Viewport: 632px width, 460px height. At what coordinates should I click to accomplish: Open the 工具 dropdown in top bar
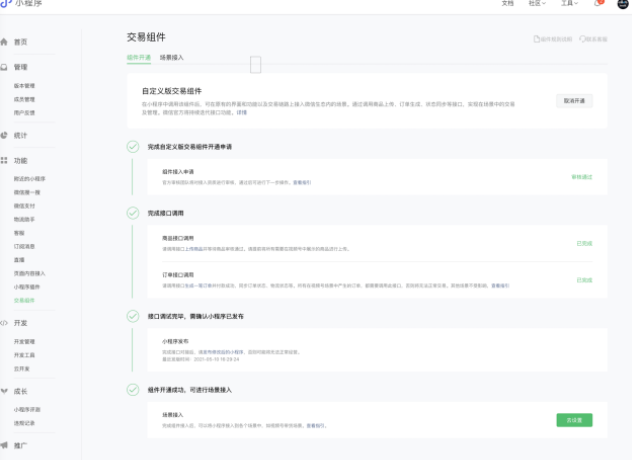coord(570,3)
